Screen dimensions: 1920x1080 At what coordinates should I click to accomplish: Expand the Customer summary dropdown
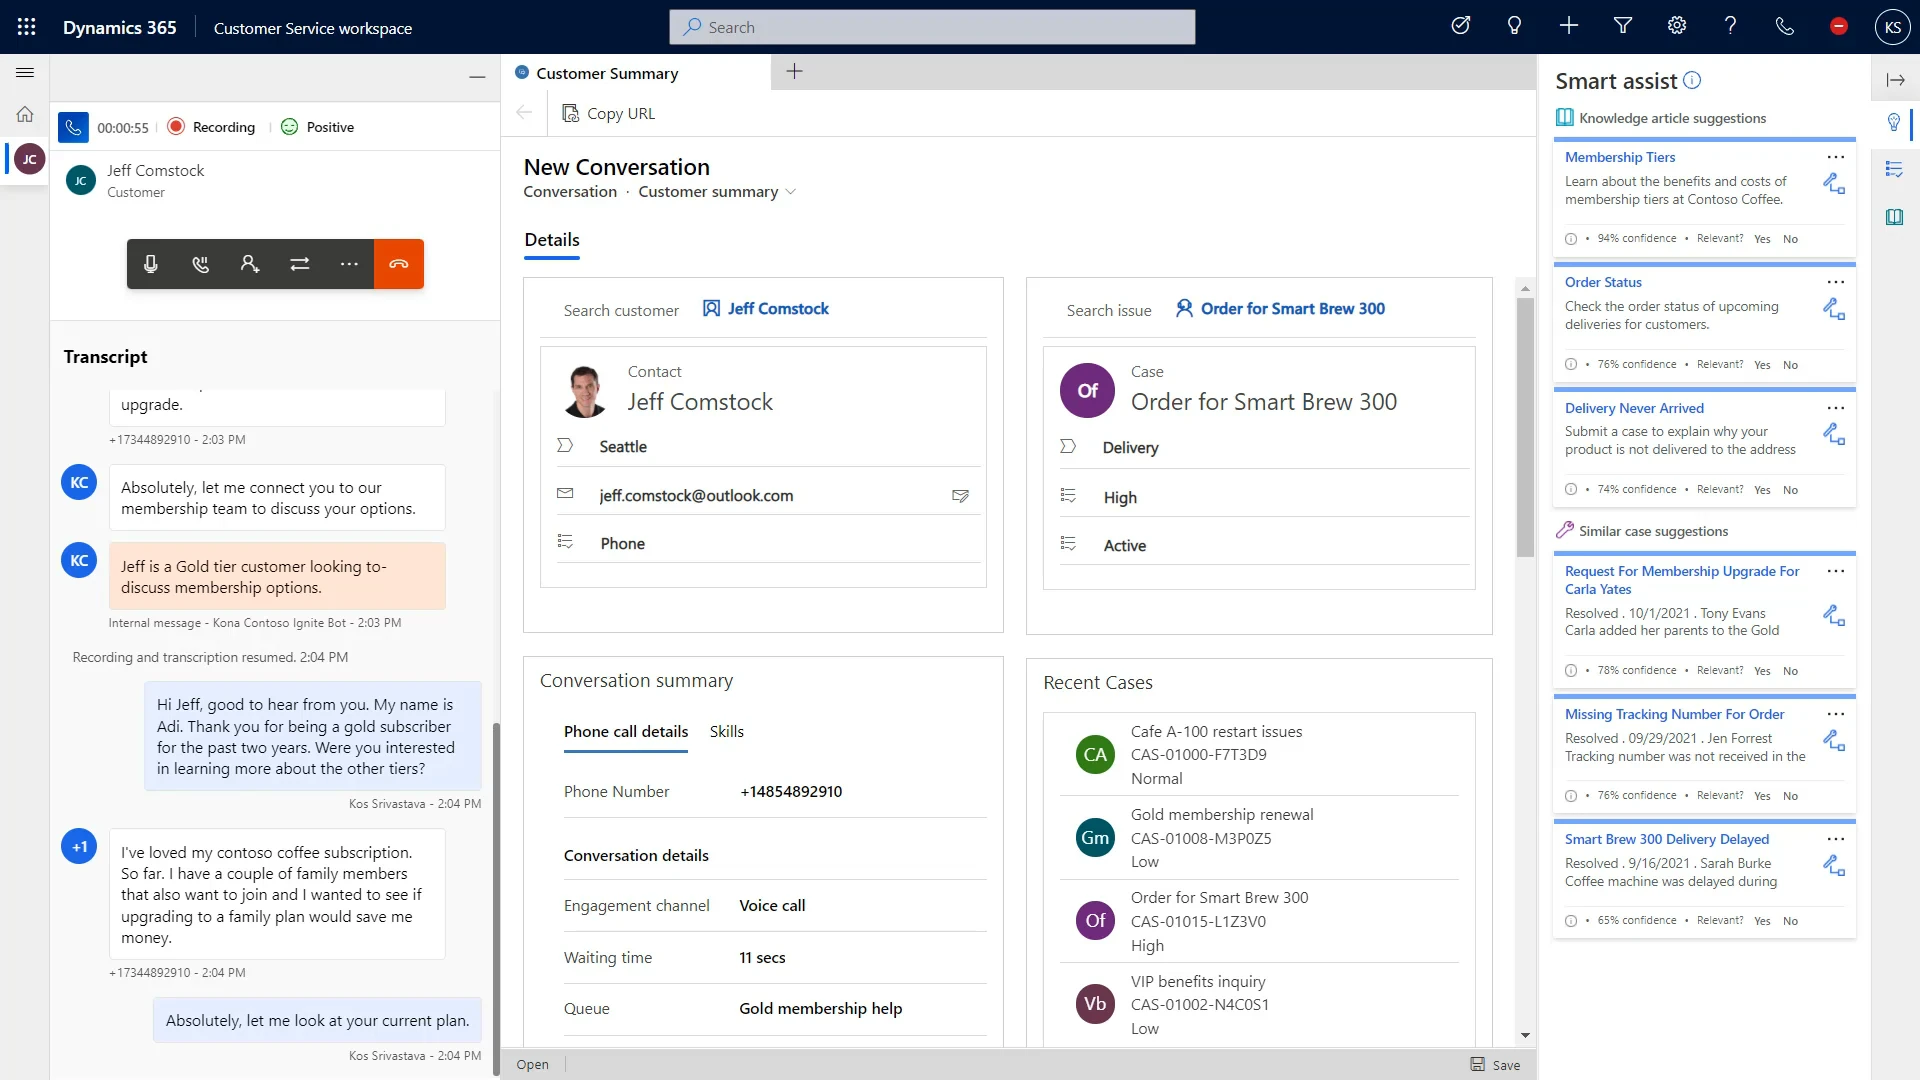pos(790,192)
